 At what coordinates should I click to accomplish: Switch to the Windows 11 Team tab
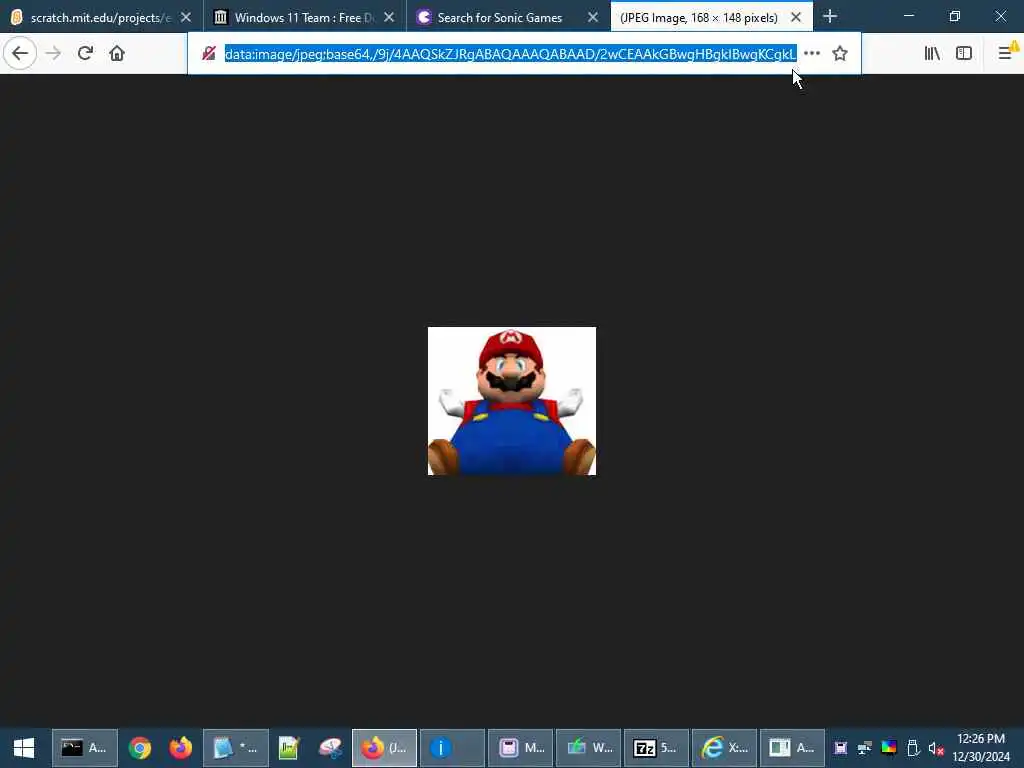pyautogui.click(x=294, y=17)
